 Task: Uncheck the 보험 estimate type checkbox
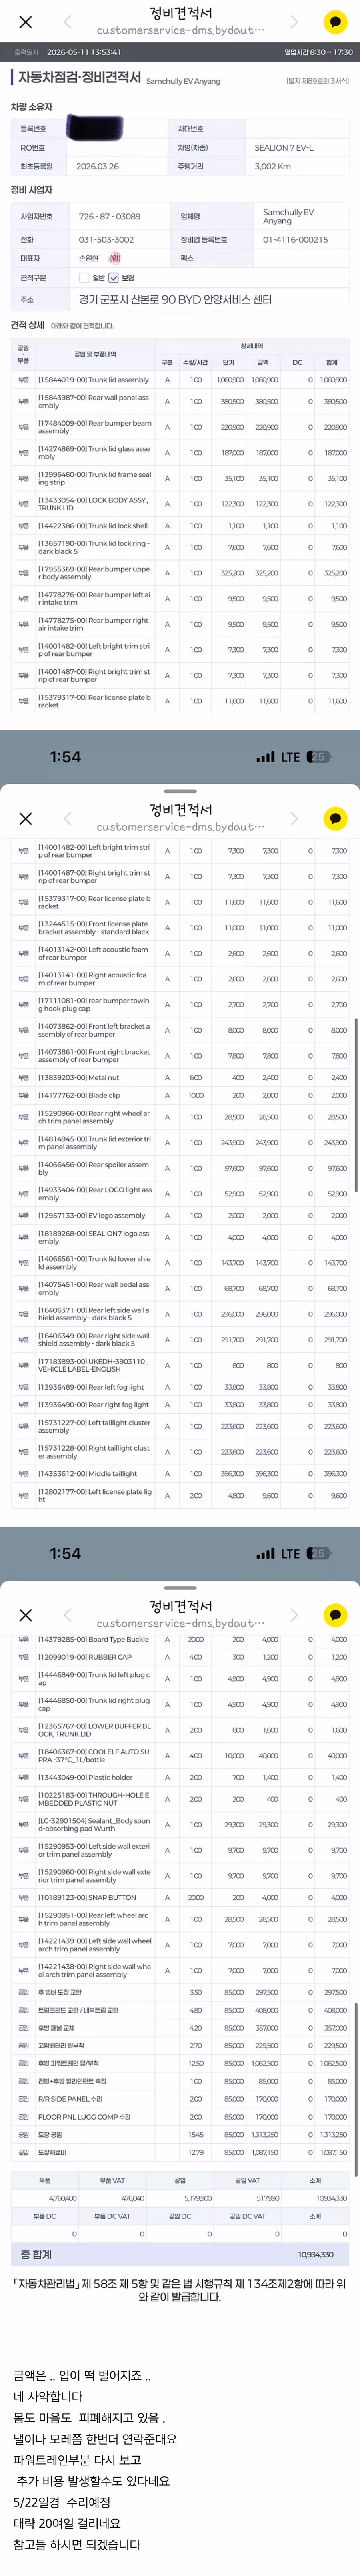click(113, 277)
